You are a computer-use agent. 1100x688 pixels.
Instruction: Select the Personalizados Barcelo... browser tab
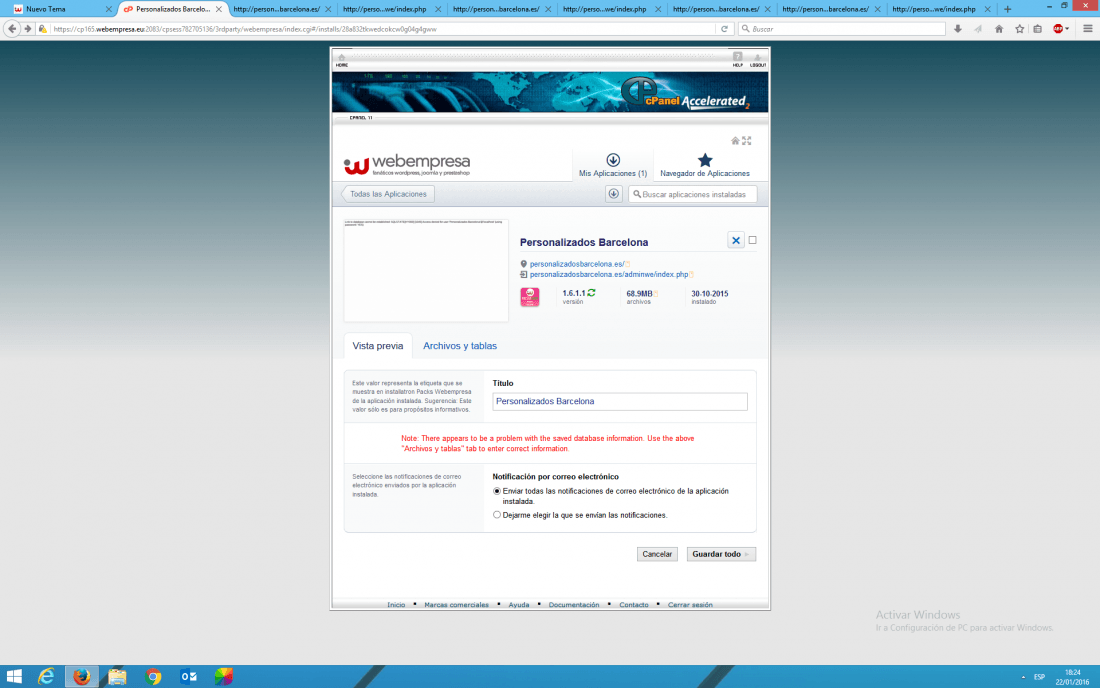[x=173, y=9]
